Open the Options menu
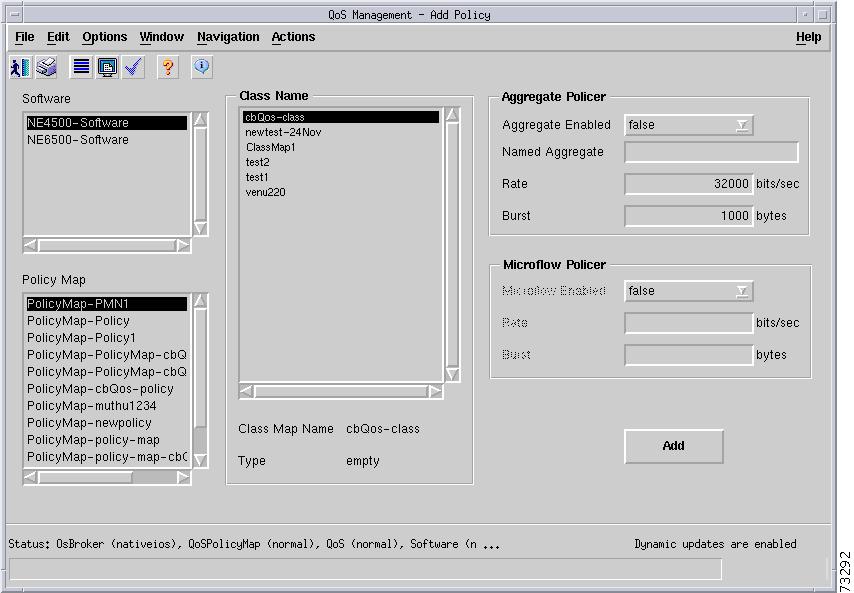The width and height of the screenshot is (854, 593). coord(105,37)
